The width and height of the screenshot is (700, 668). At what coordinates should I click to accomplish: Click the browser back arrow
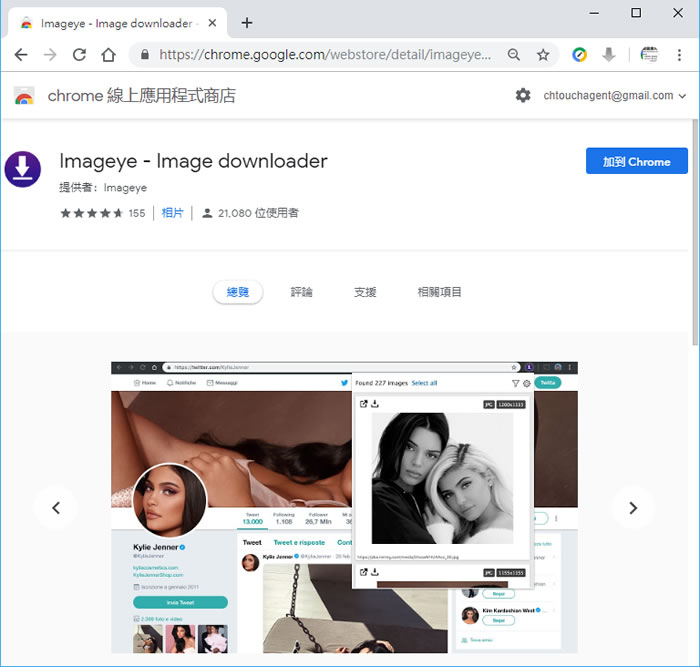point(20,55)
